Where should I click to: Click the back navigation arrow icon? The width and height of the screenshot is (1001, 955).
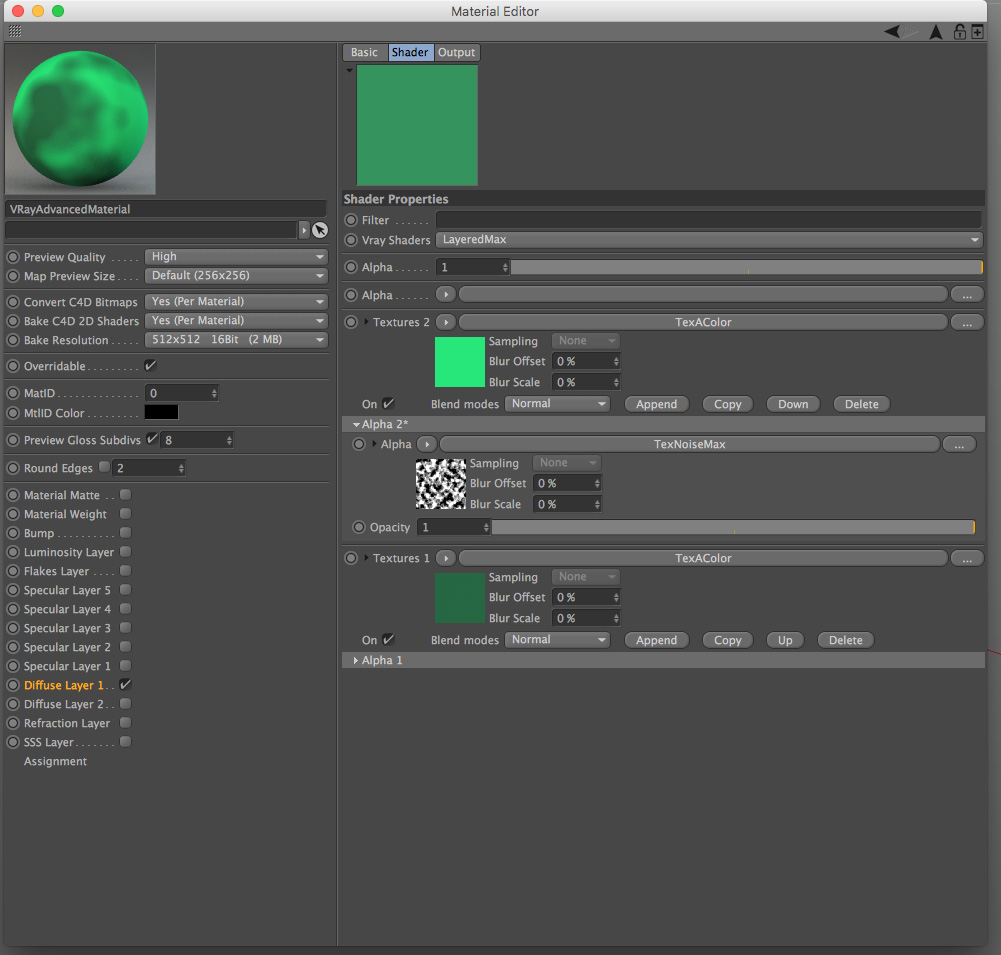point(892,31)
